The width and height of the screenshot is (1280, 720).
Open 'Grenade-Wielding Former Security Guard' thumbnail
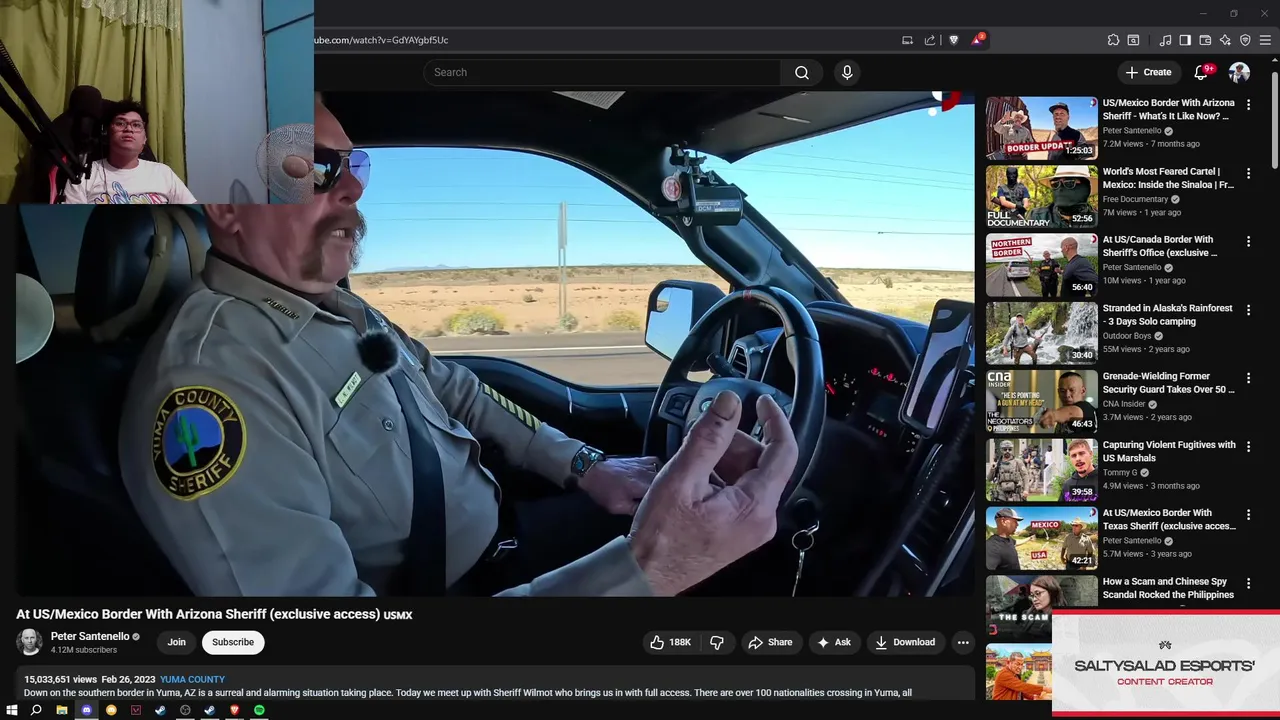(x=1041, y=401)
